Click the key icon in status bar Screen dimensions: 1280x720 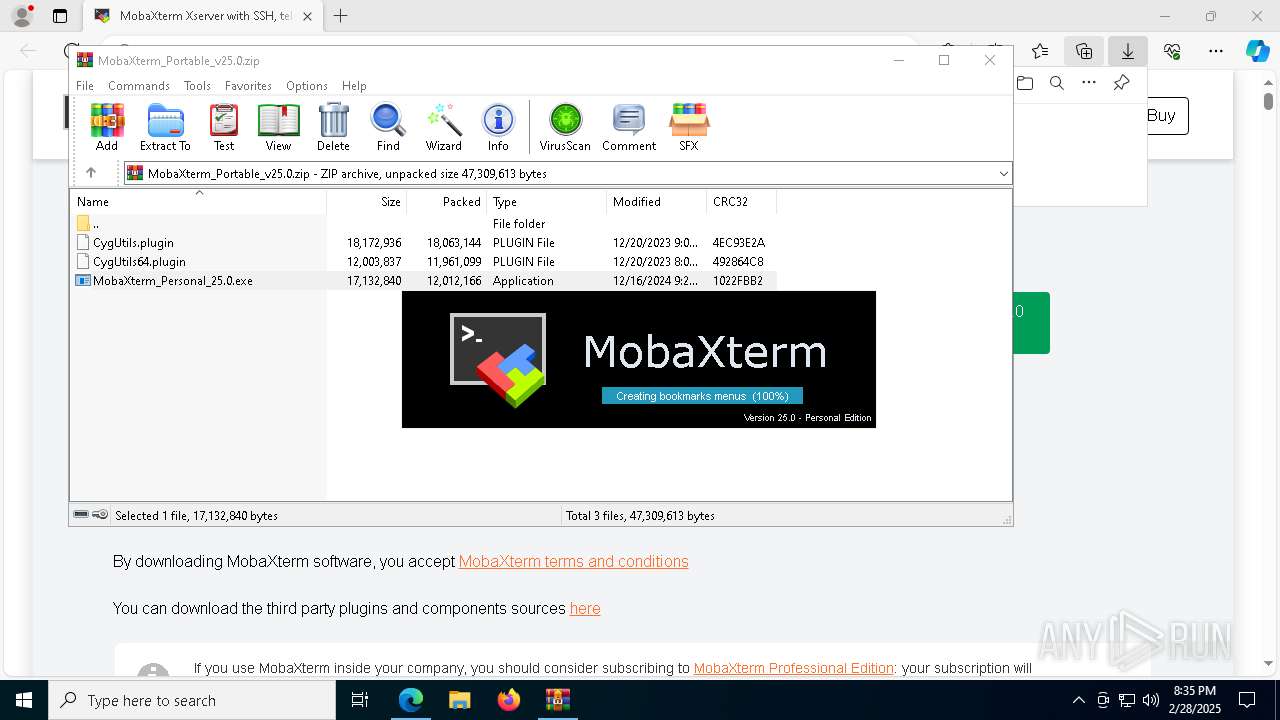click(100, 515)
